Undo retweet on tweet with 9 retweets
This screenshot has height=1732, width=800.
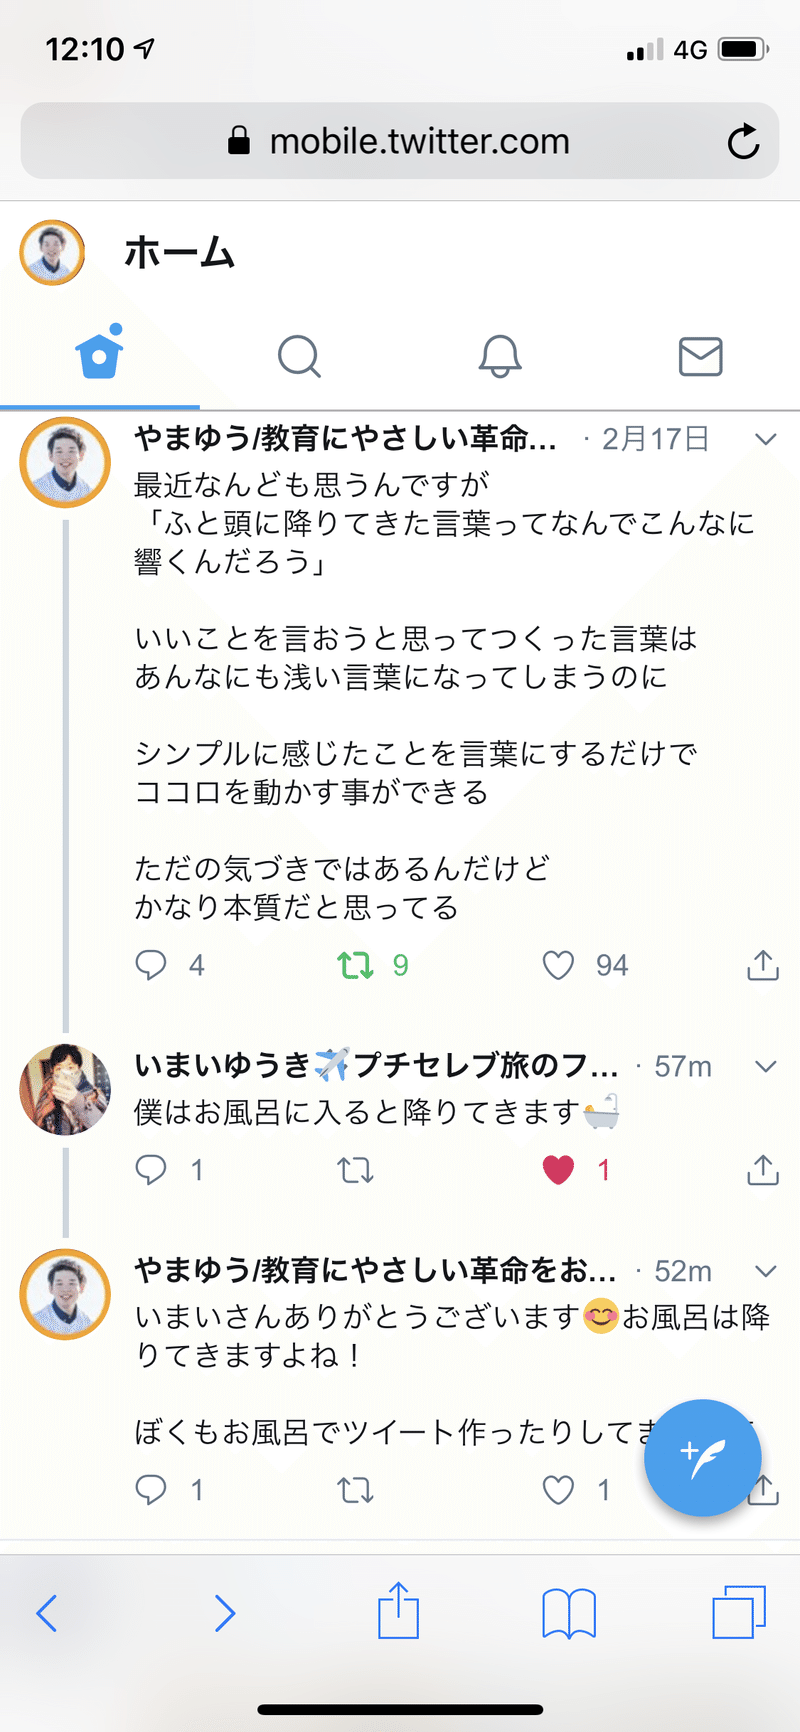point(355,965)
